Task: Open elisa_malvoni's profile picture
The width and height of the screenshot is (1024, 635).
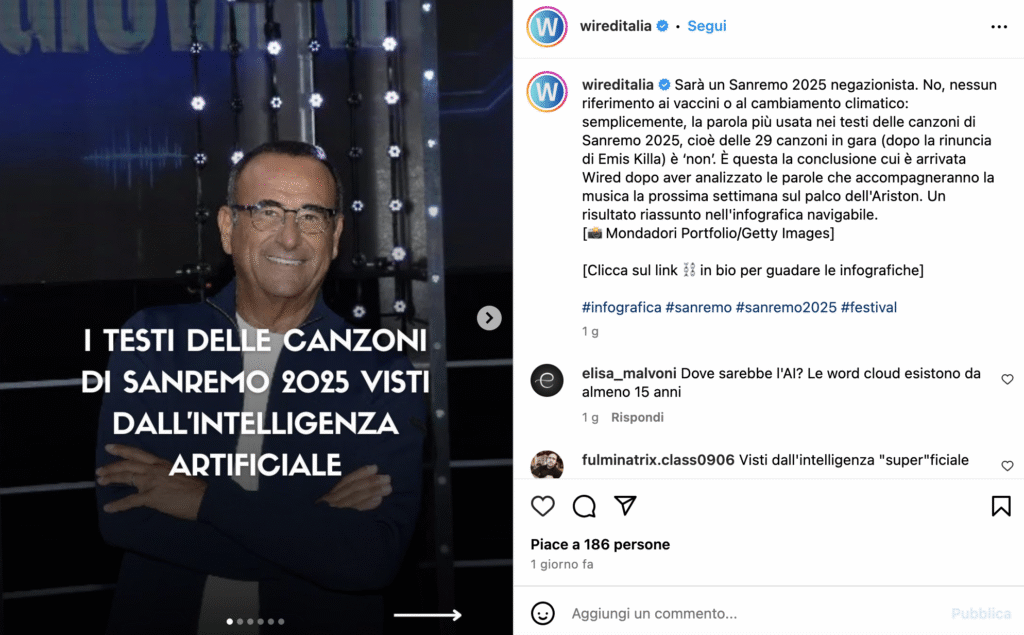Action: coord(547,380)
